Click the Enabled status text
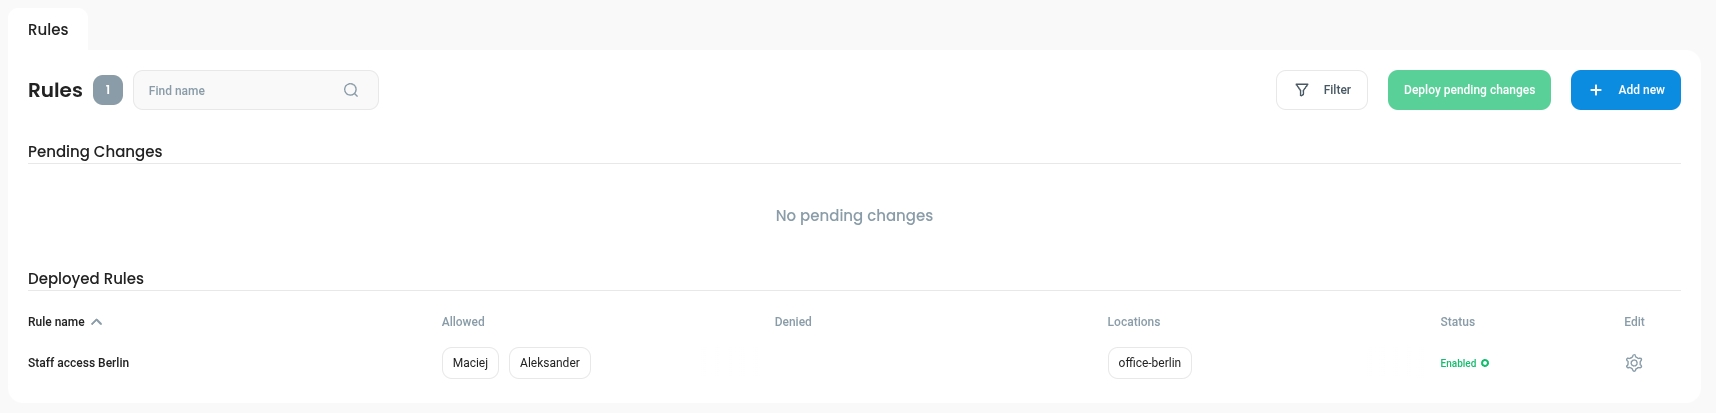1716x413 pixels. [x=1458, y=363]
